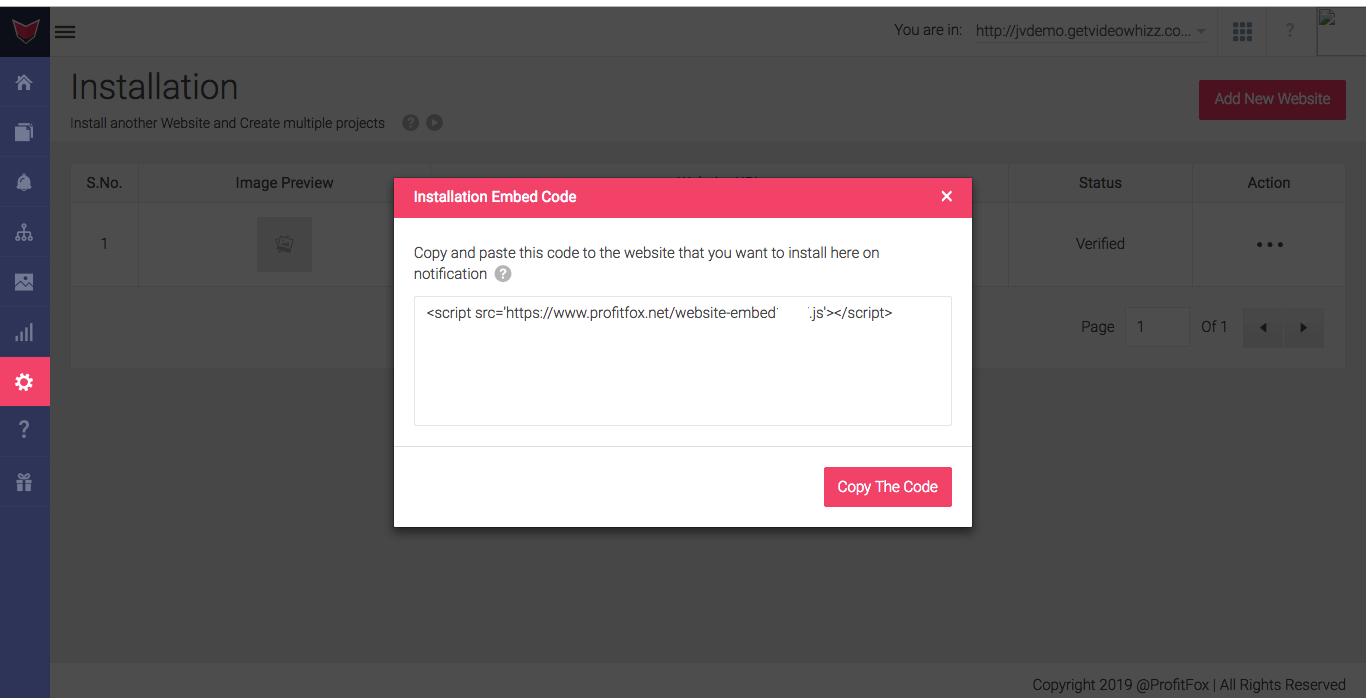The image size is (1366, 698).
Task: Play the tutorial video icon beside subtitle
Action: [x=434, y=123]
